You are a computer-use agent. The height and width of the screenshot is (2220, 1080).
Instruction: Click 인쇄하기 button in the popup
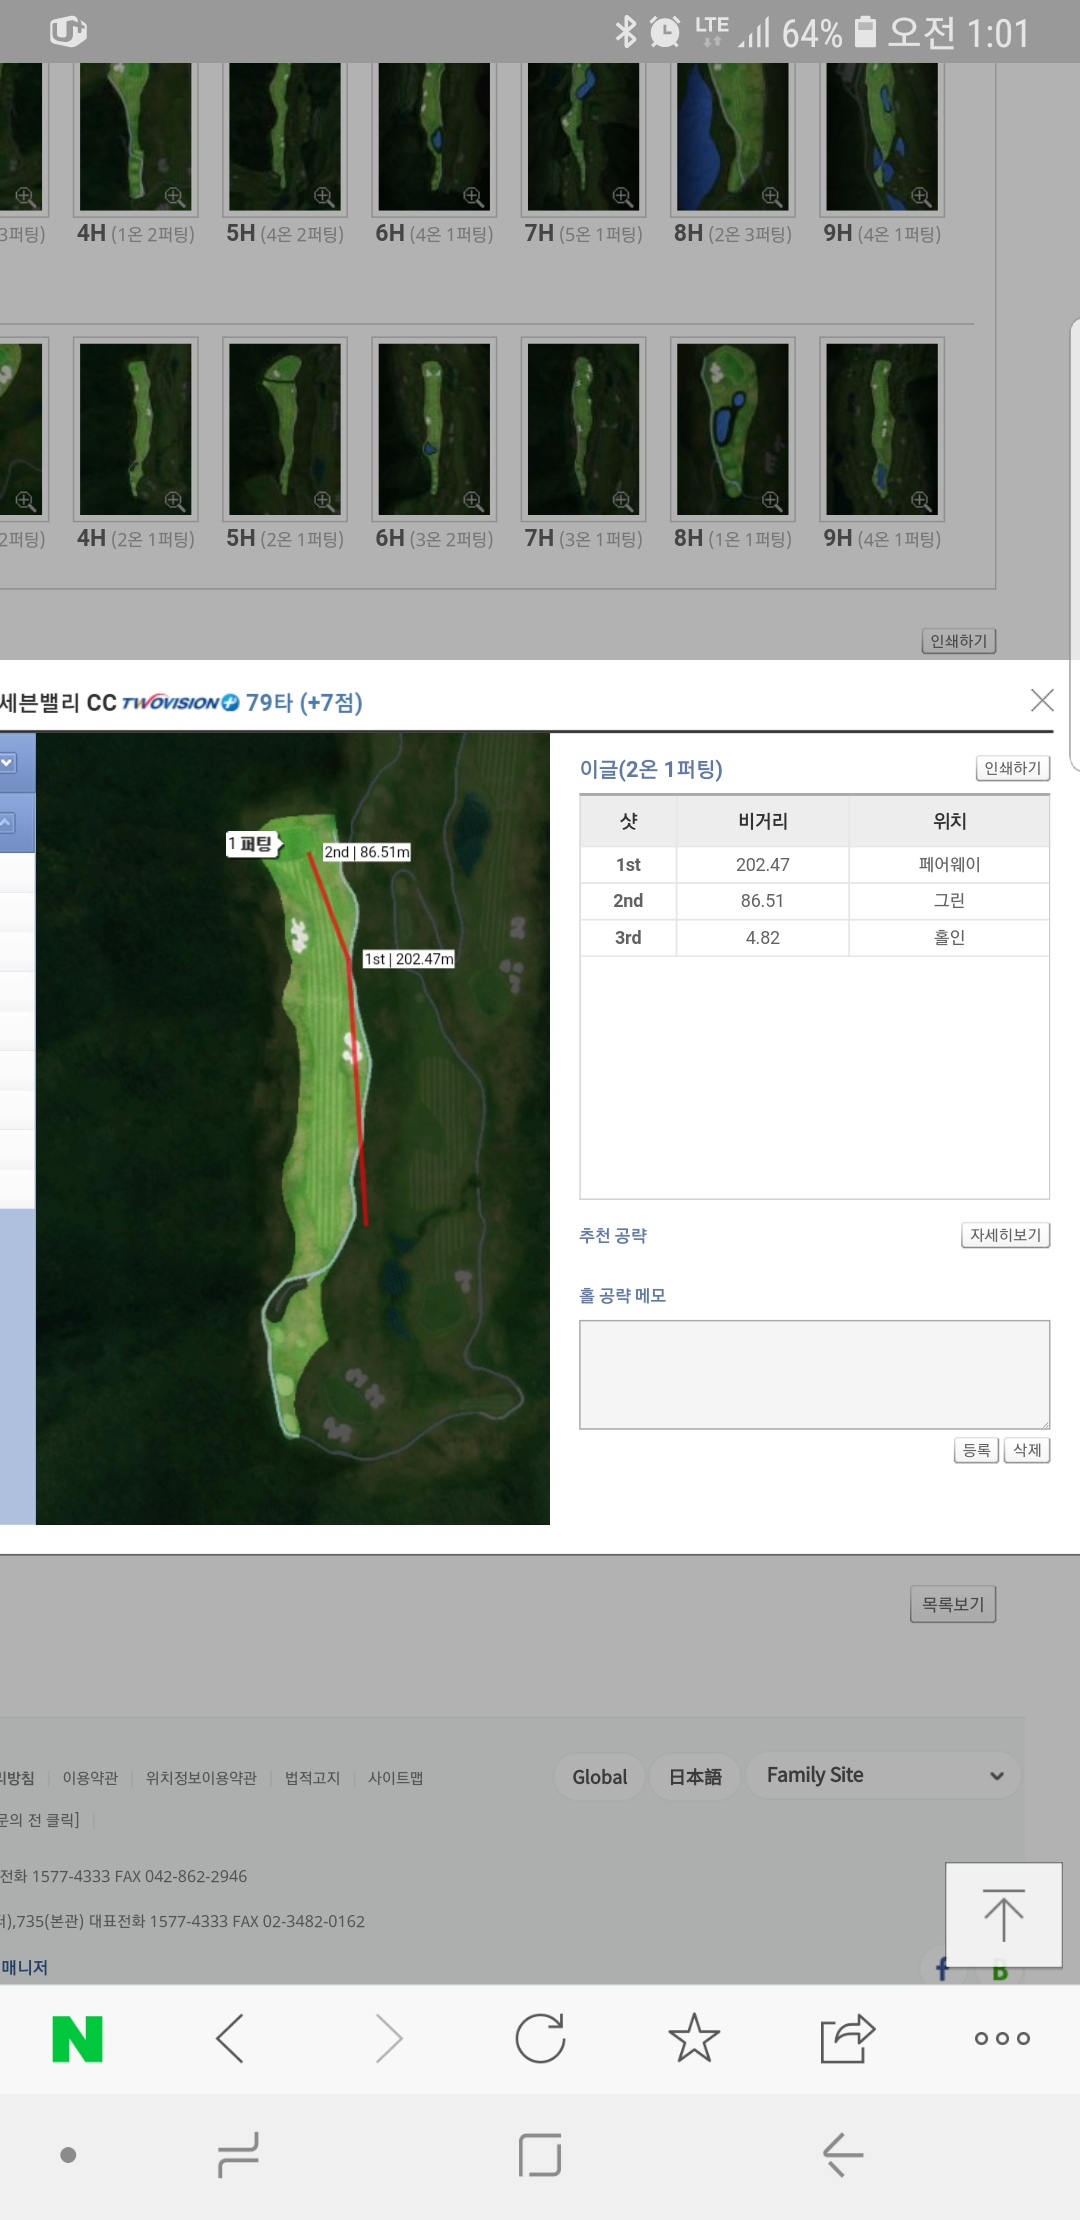(x=1012, y=768)
